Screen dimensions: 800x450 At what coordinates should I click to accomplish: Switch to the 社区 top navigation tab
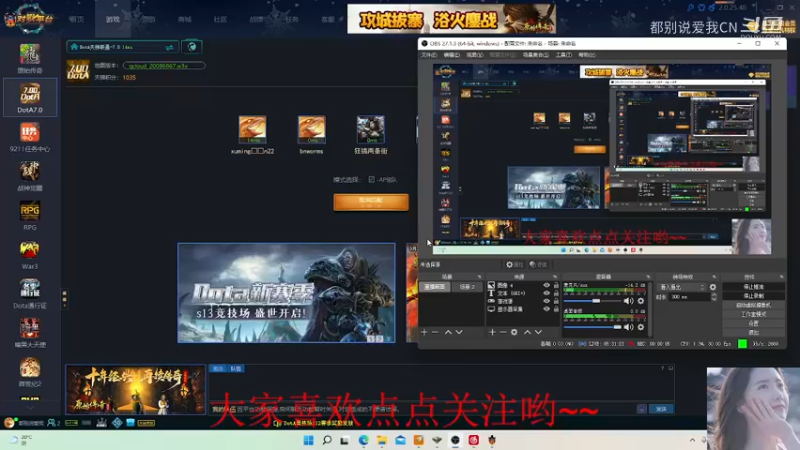220,19
